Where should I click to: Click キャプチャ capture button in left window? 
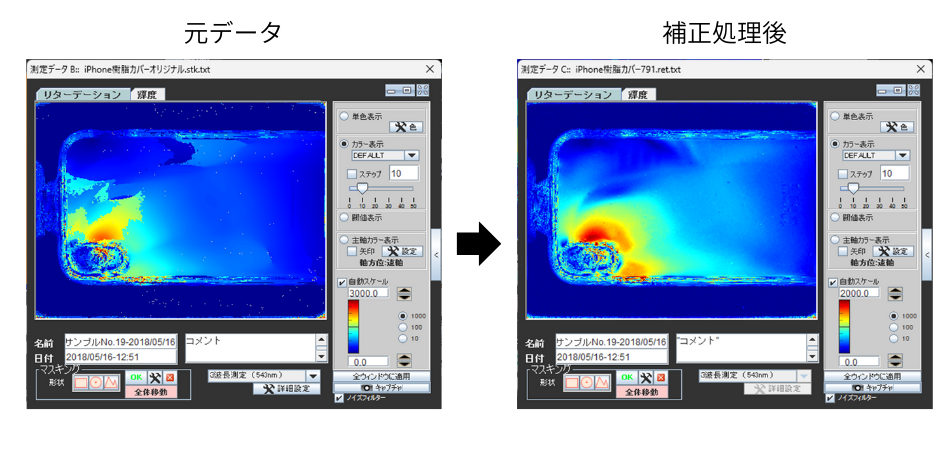382,388
